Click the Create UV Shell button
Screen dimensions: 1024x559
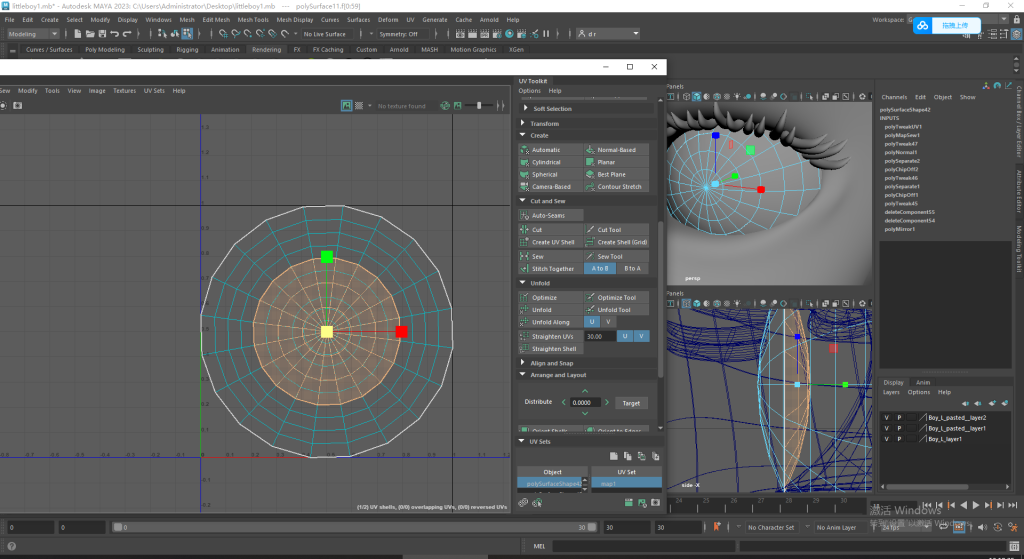click(550, 242)
